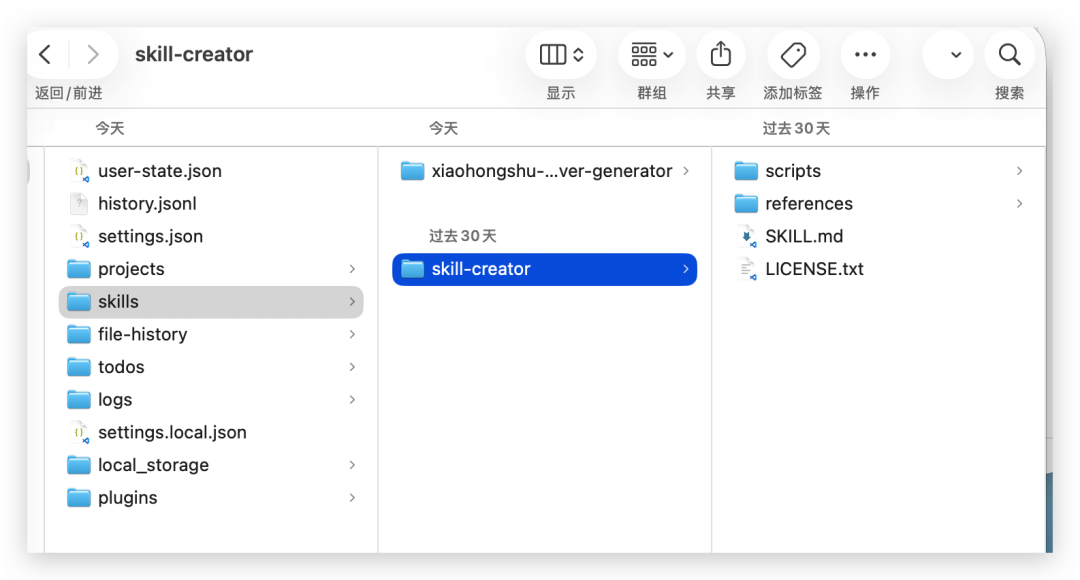Screen dimensions: 1080x580
Task: Click the 共享 share icon
Action: 721,55
